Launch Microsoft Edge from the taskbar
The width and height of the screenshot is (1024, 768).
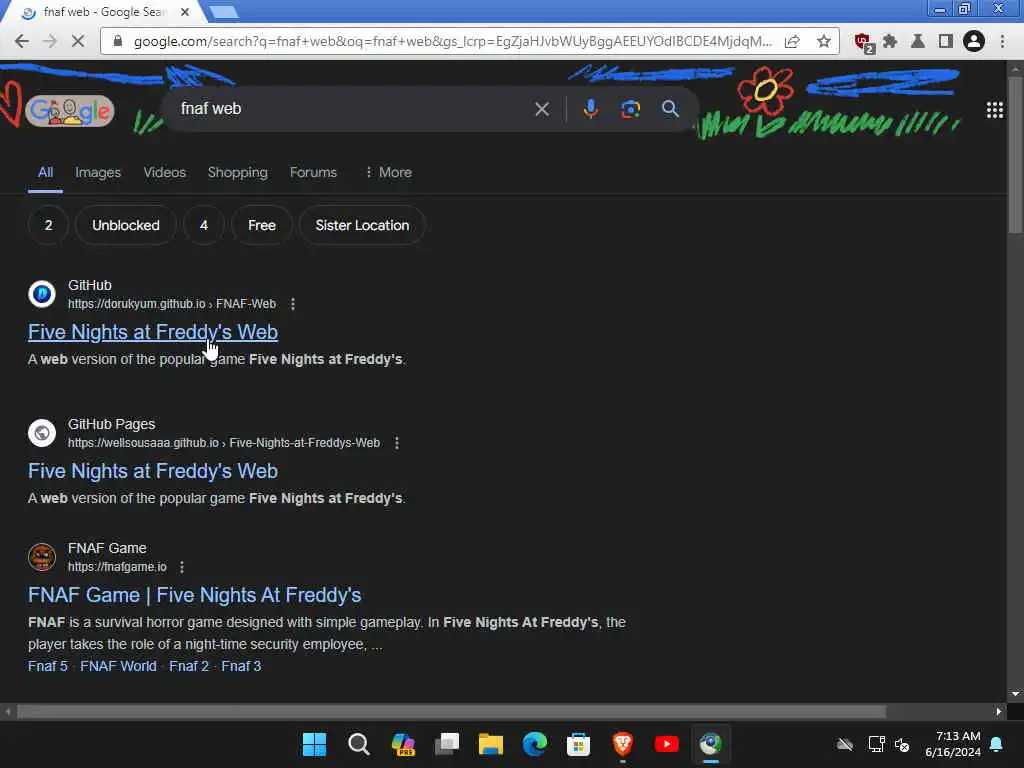pos(535,744)
